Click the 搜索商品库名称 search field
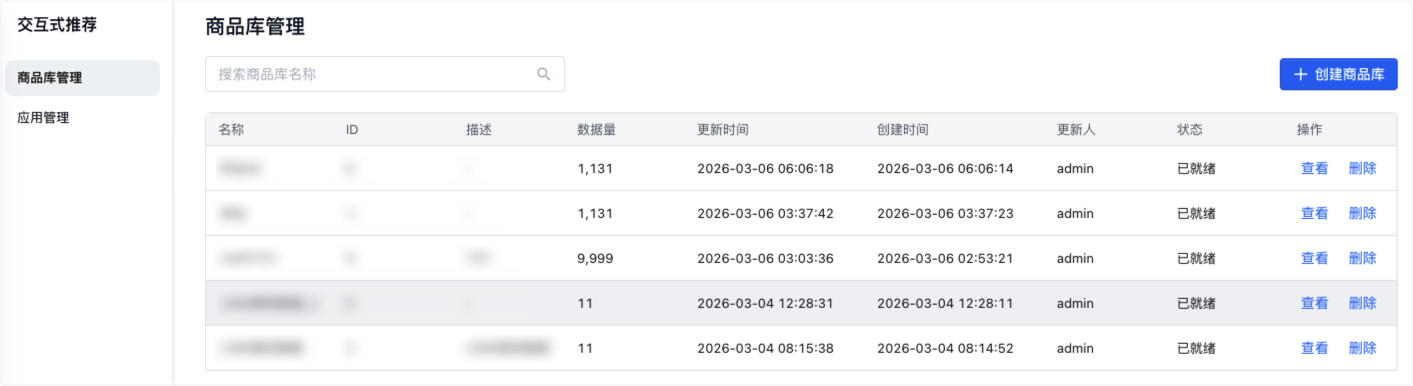 (385, 74)
